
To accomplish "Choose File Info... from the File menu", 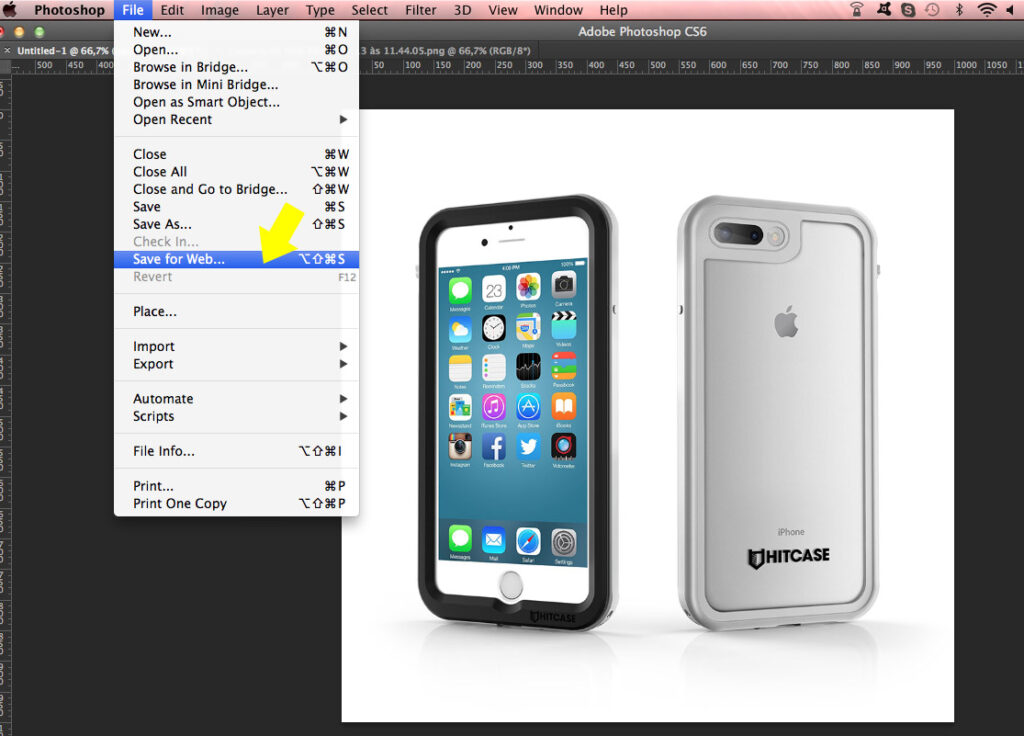I will 236,451.
